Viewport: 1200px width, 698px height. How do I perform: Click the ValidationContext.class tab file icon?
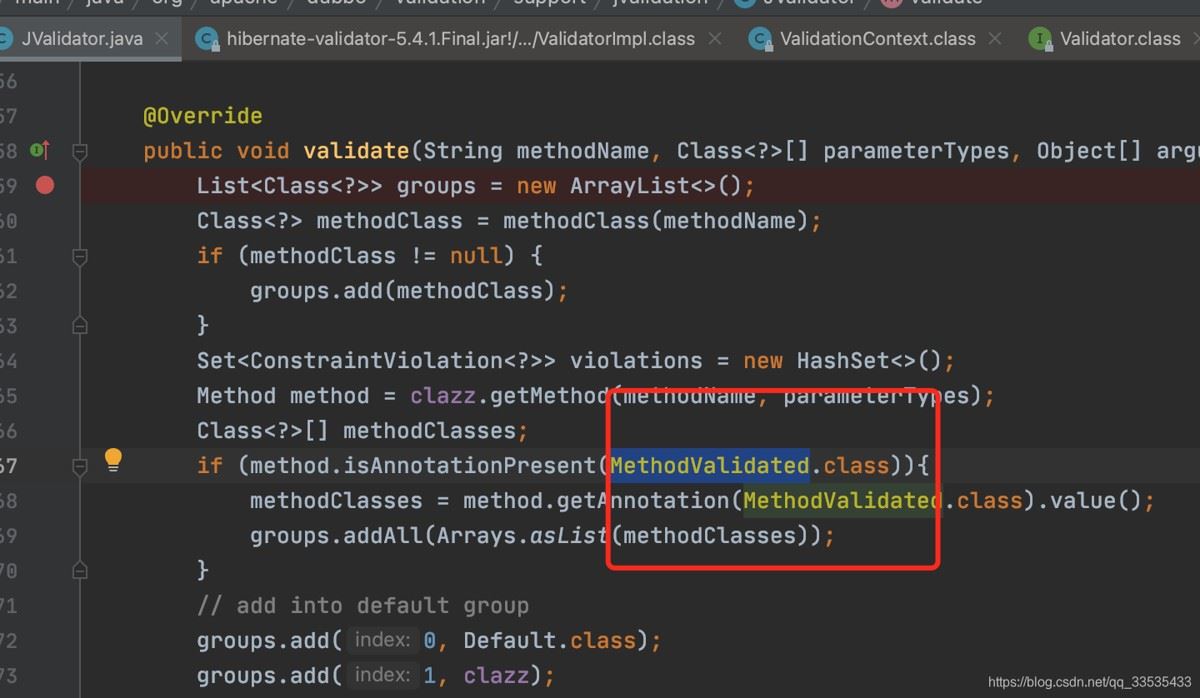tap(761, 39)
